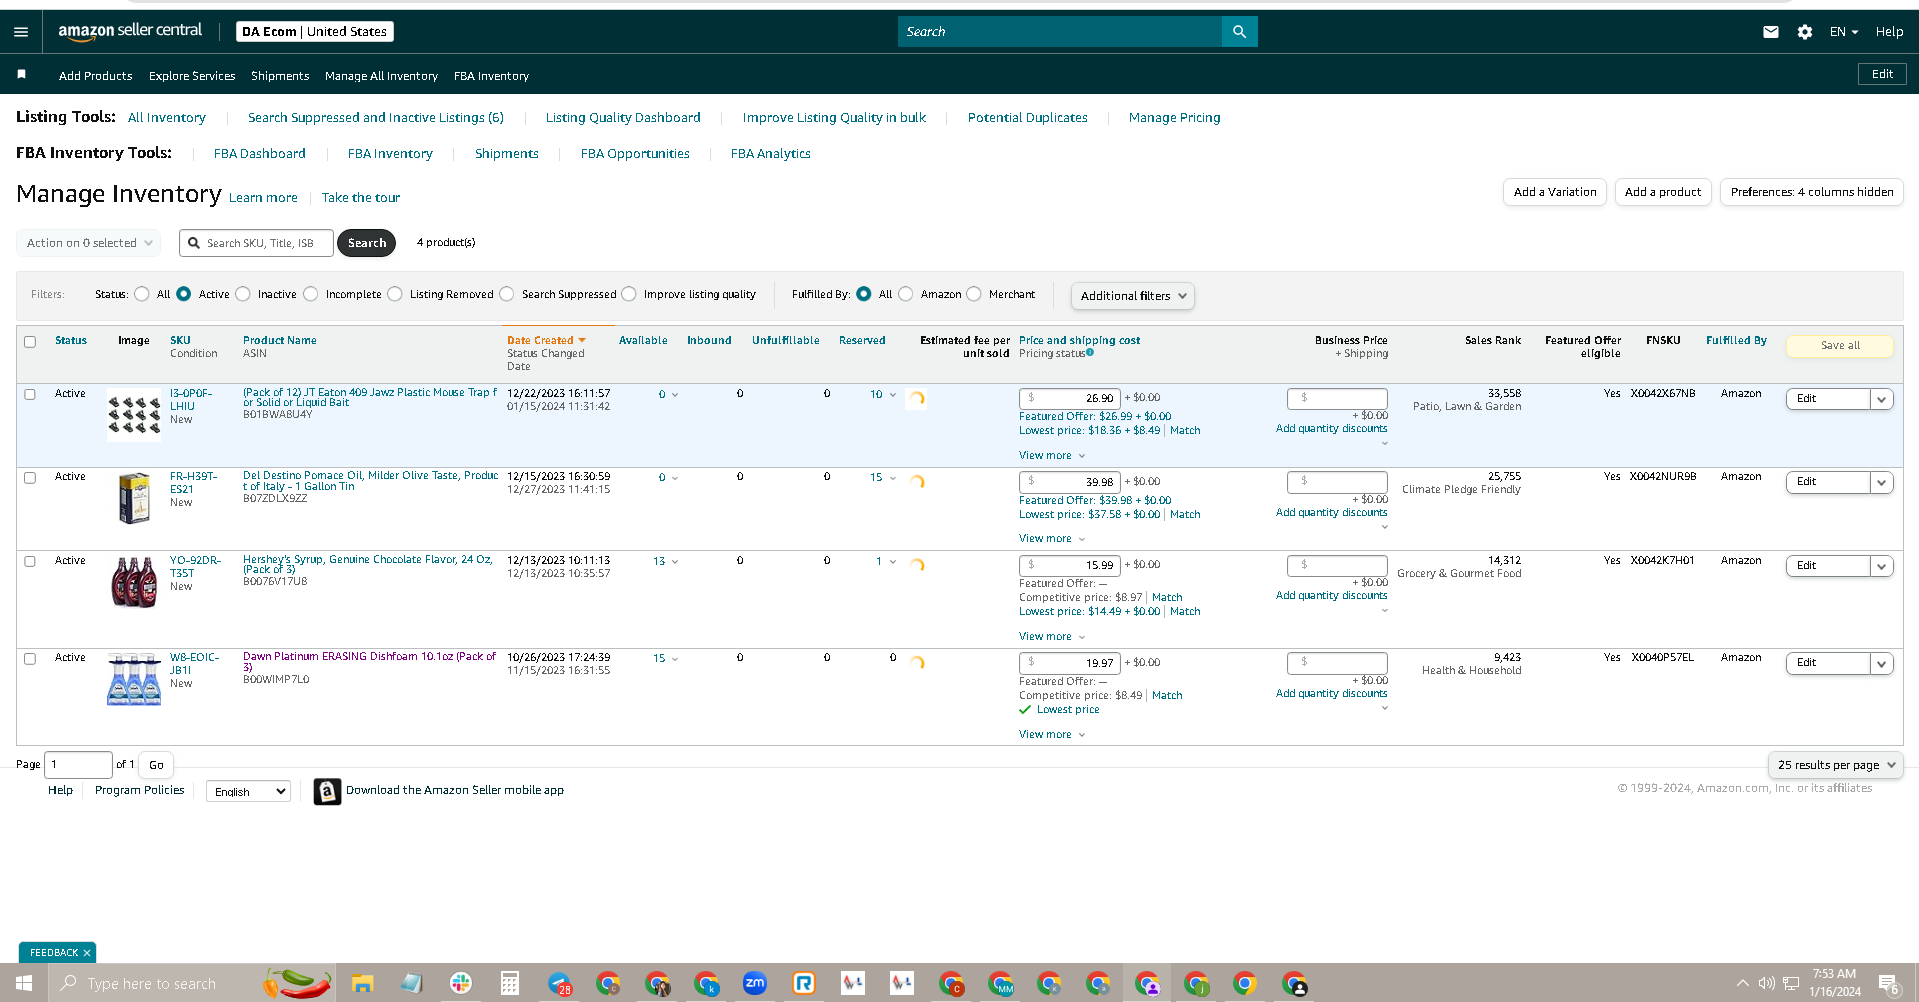
Task: Open Explore Services in the nav bar
Action: click(192, 76)
